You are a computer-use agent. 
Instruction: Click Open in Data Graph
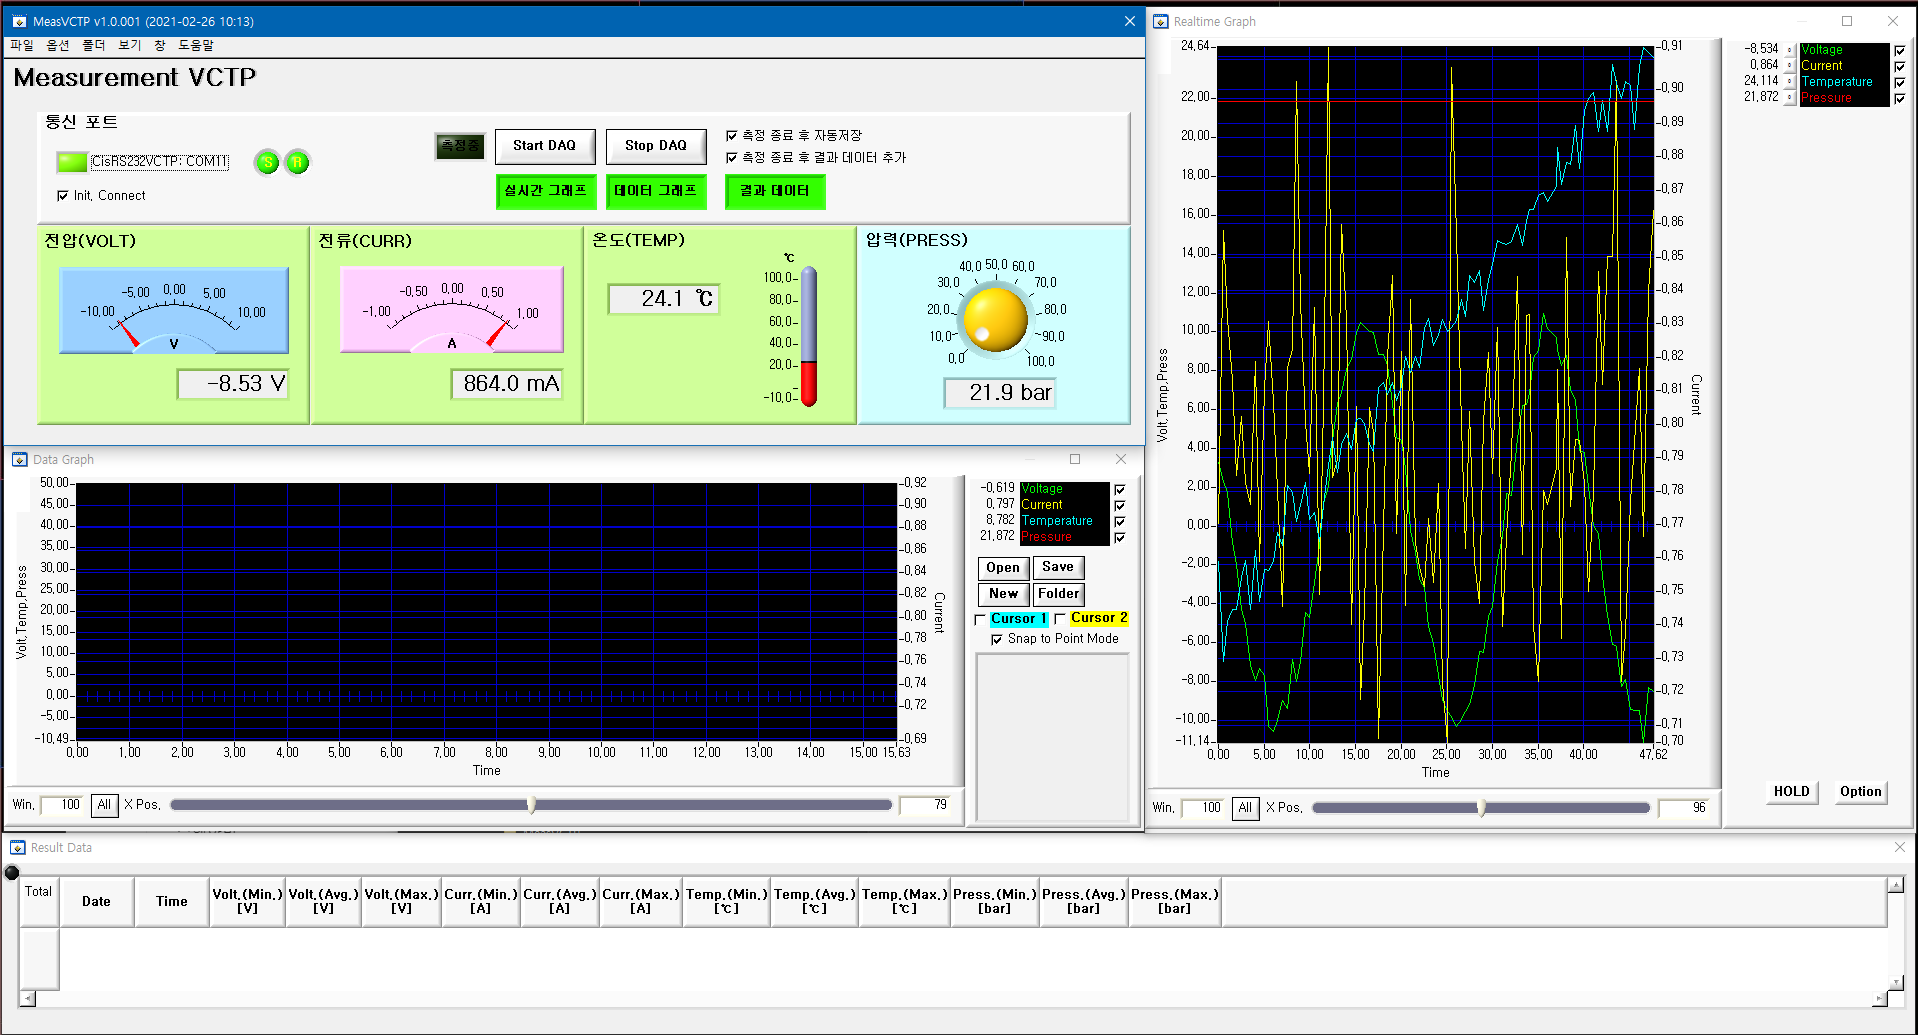click(x=1003, y=568)
